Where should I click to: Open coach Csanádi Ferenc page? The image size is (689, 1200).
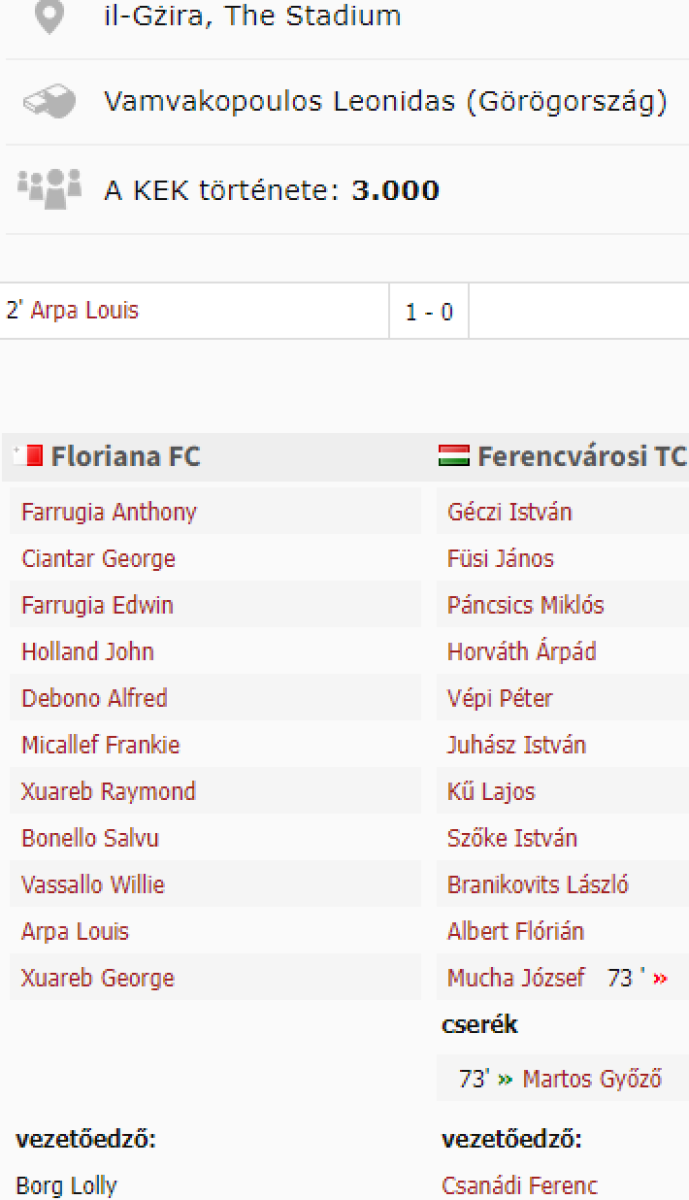pyautogui.click(x=520, y=1186)
